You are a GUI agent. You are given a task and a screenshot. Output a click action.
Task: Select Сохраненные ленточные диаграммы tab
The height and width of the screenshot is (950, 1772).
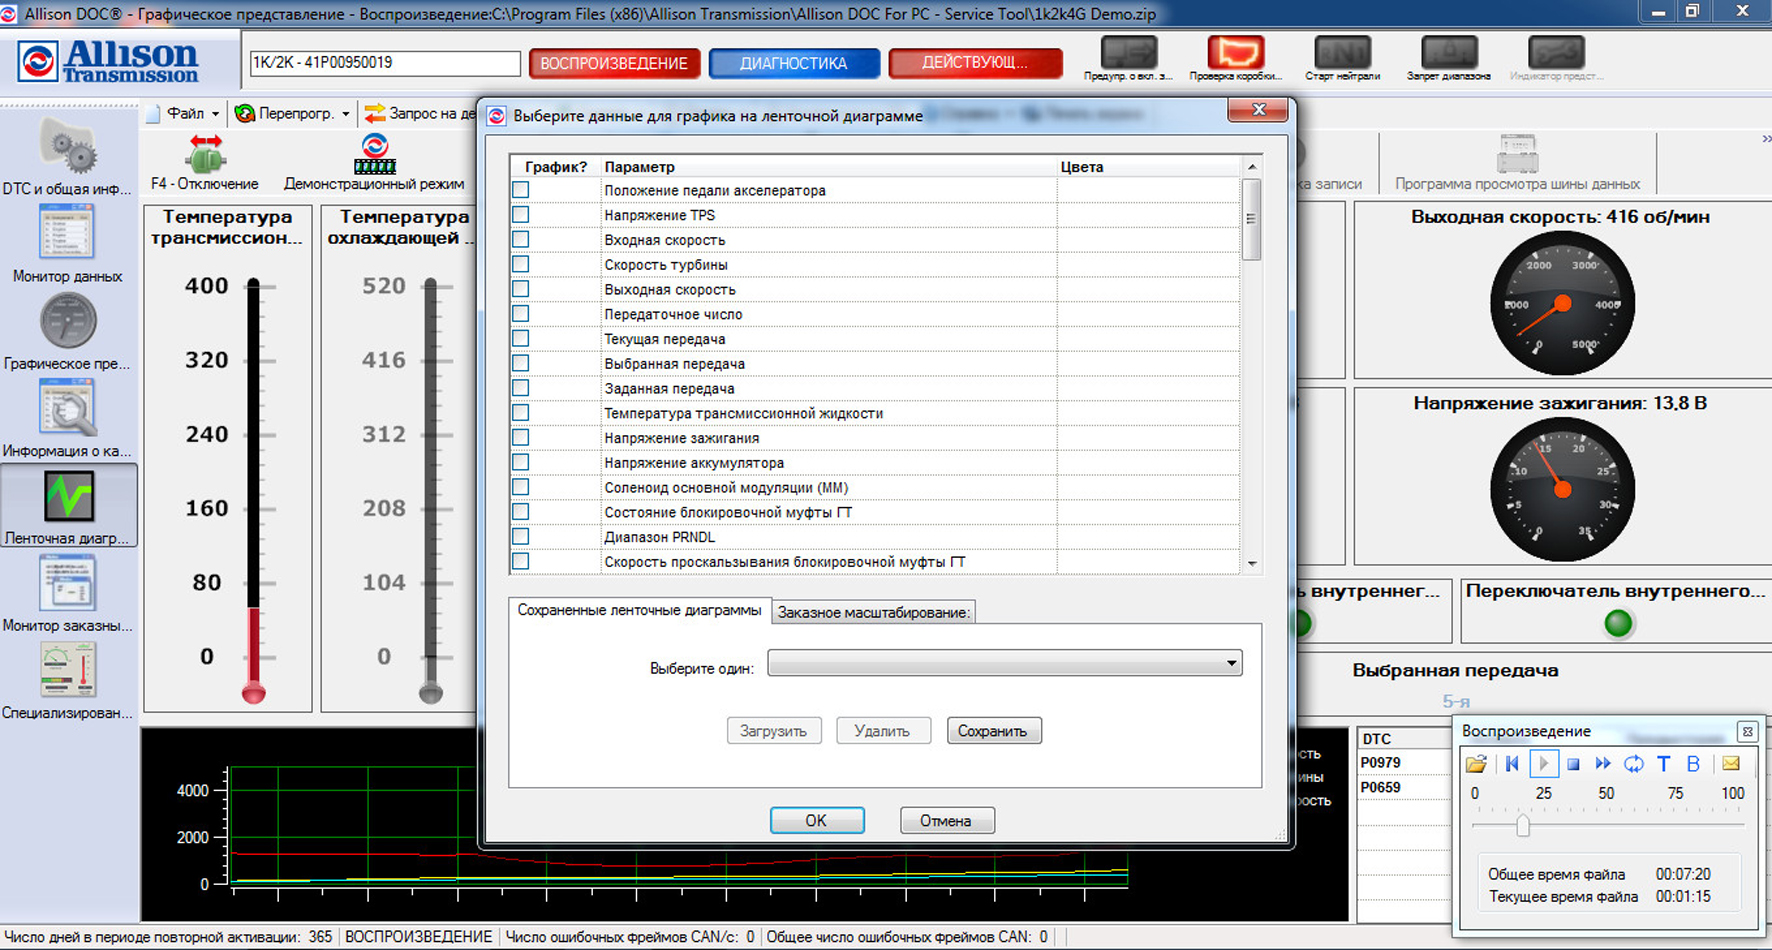[x=639, y=610]
